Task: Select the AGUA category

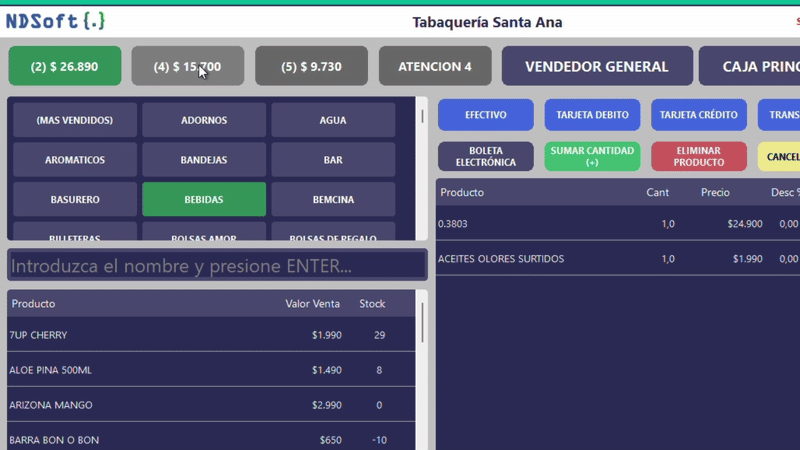Action: (x=333, y=120)
